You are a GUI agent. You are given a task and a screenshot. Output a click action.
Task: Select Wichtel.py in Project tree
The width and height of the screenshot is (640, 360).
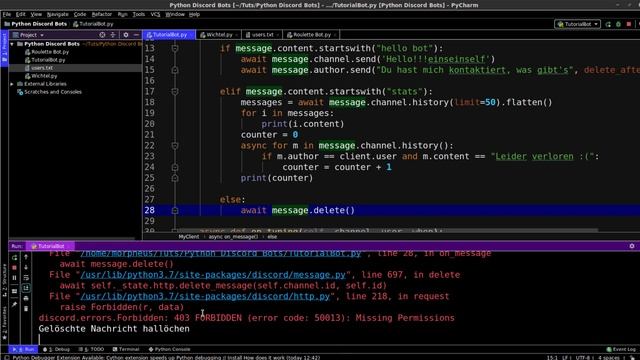pos(44,76)
